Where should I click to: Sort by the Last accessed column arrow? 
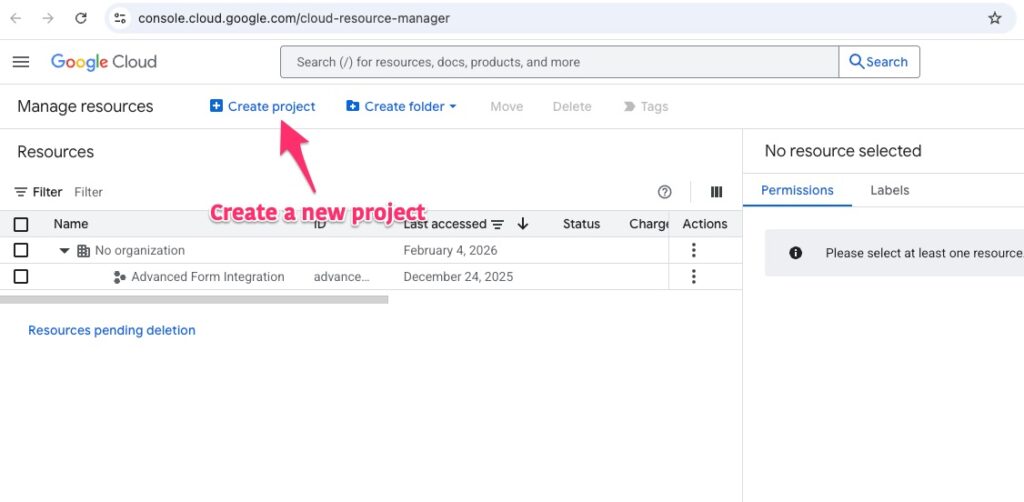click(x=523, y=224)
